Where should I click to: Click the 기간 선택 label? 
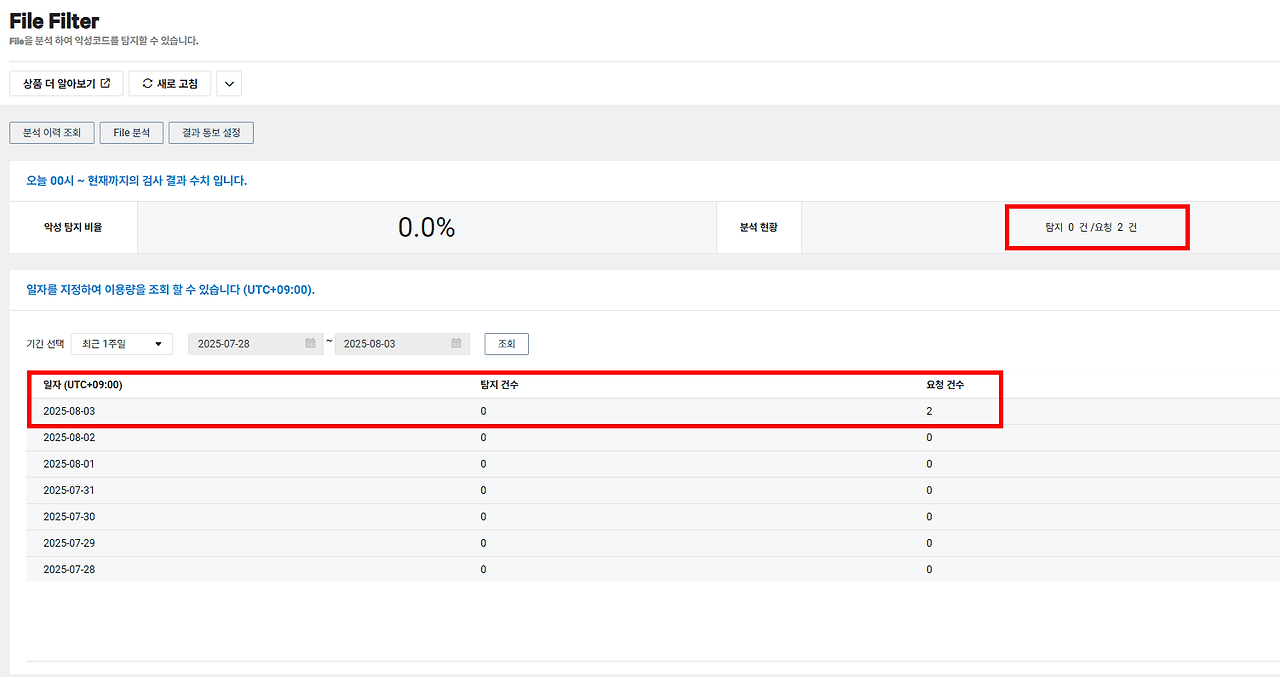click(45, 344)
